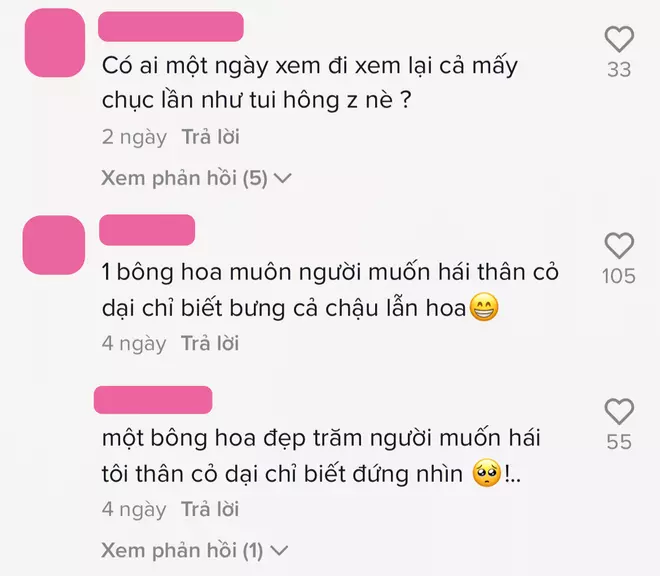
Task: Like the comment with 33 likes
Action: 619,39
